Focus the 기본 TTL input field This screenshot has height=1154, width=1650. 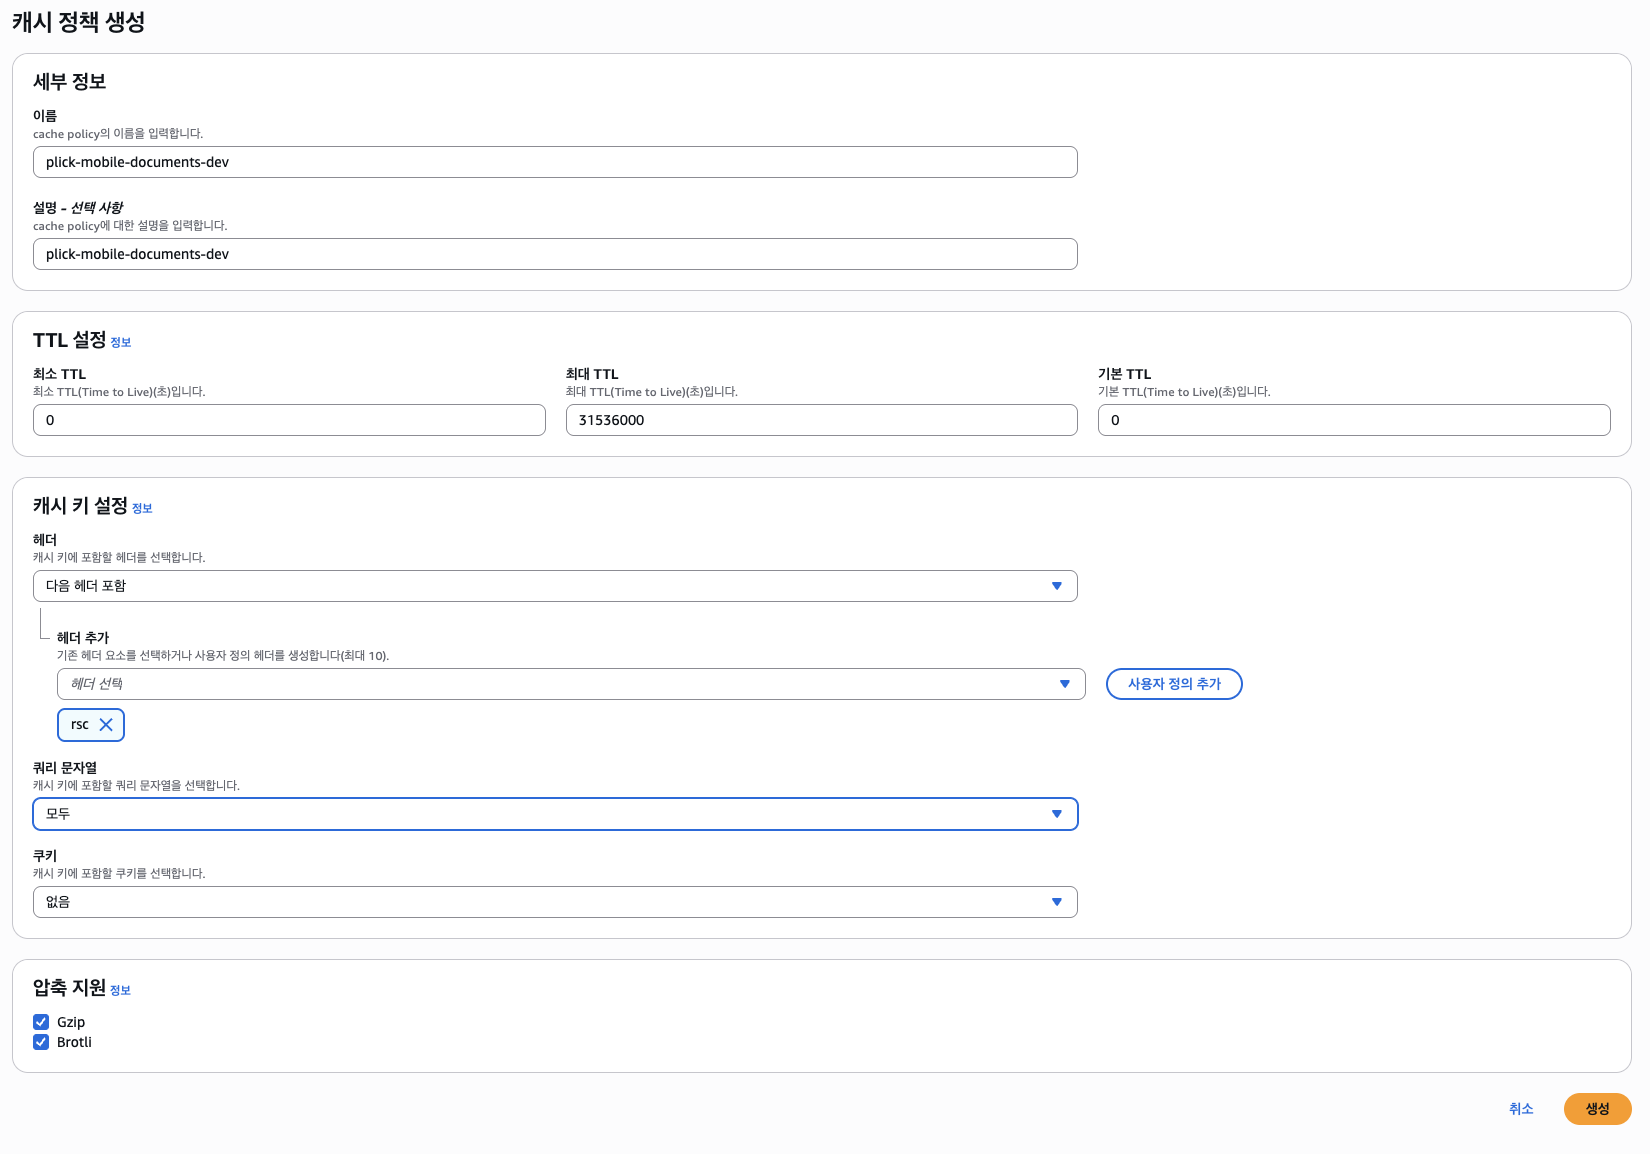click(1354, 420)
